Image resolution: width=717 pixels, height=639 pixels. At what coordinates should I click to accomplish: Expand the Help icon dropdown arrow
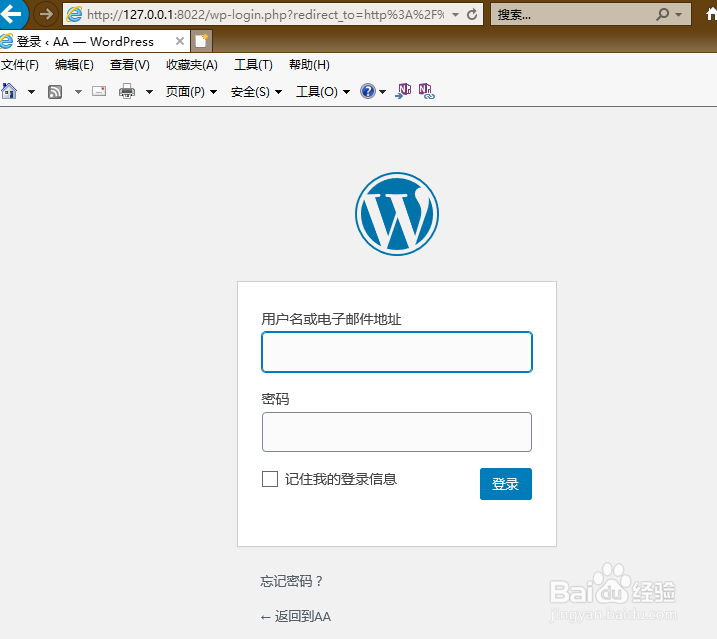pos(382,92)
